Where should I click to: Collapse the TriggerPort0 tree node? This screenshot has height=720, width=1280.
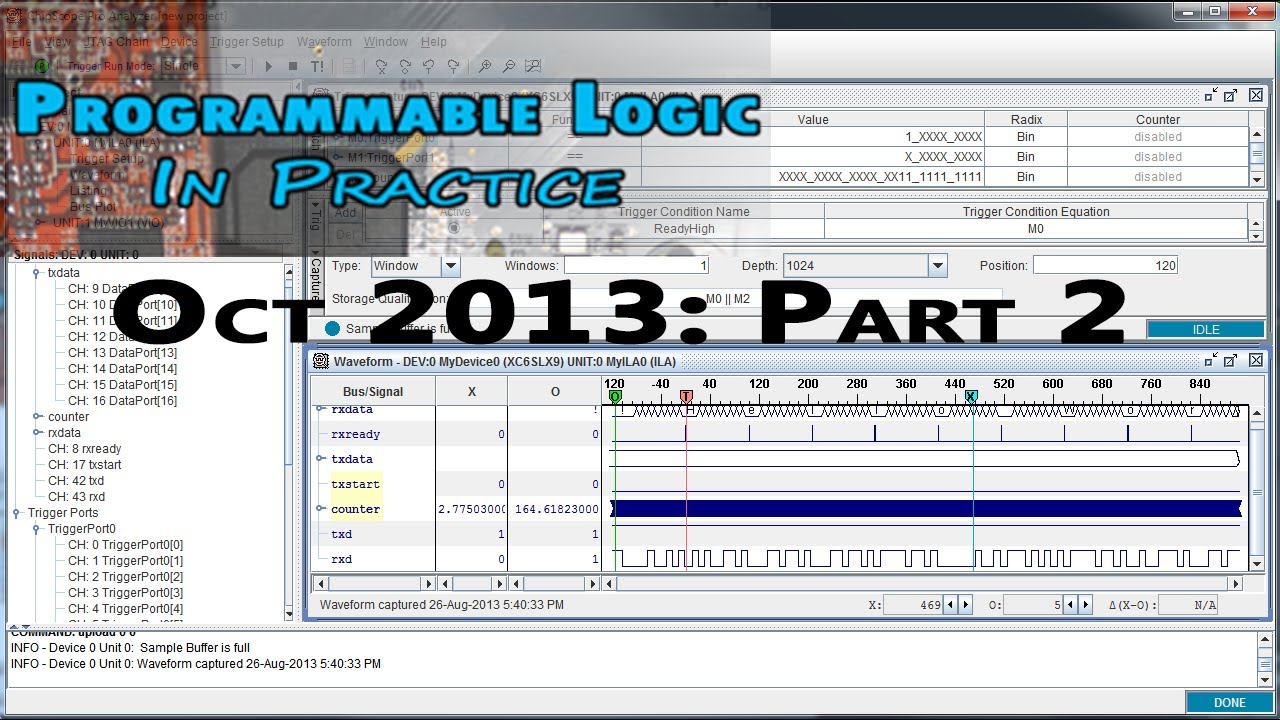click(37, 529)
